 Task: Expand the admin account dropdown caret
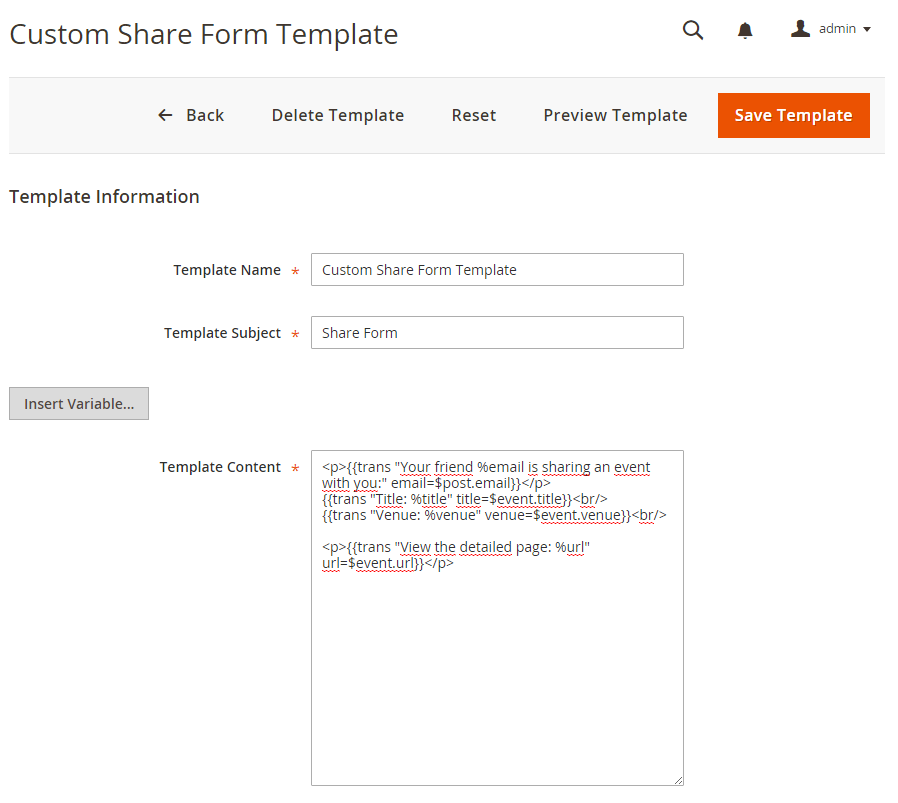pyautogui.click(x=867, y=30)
